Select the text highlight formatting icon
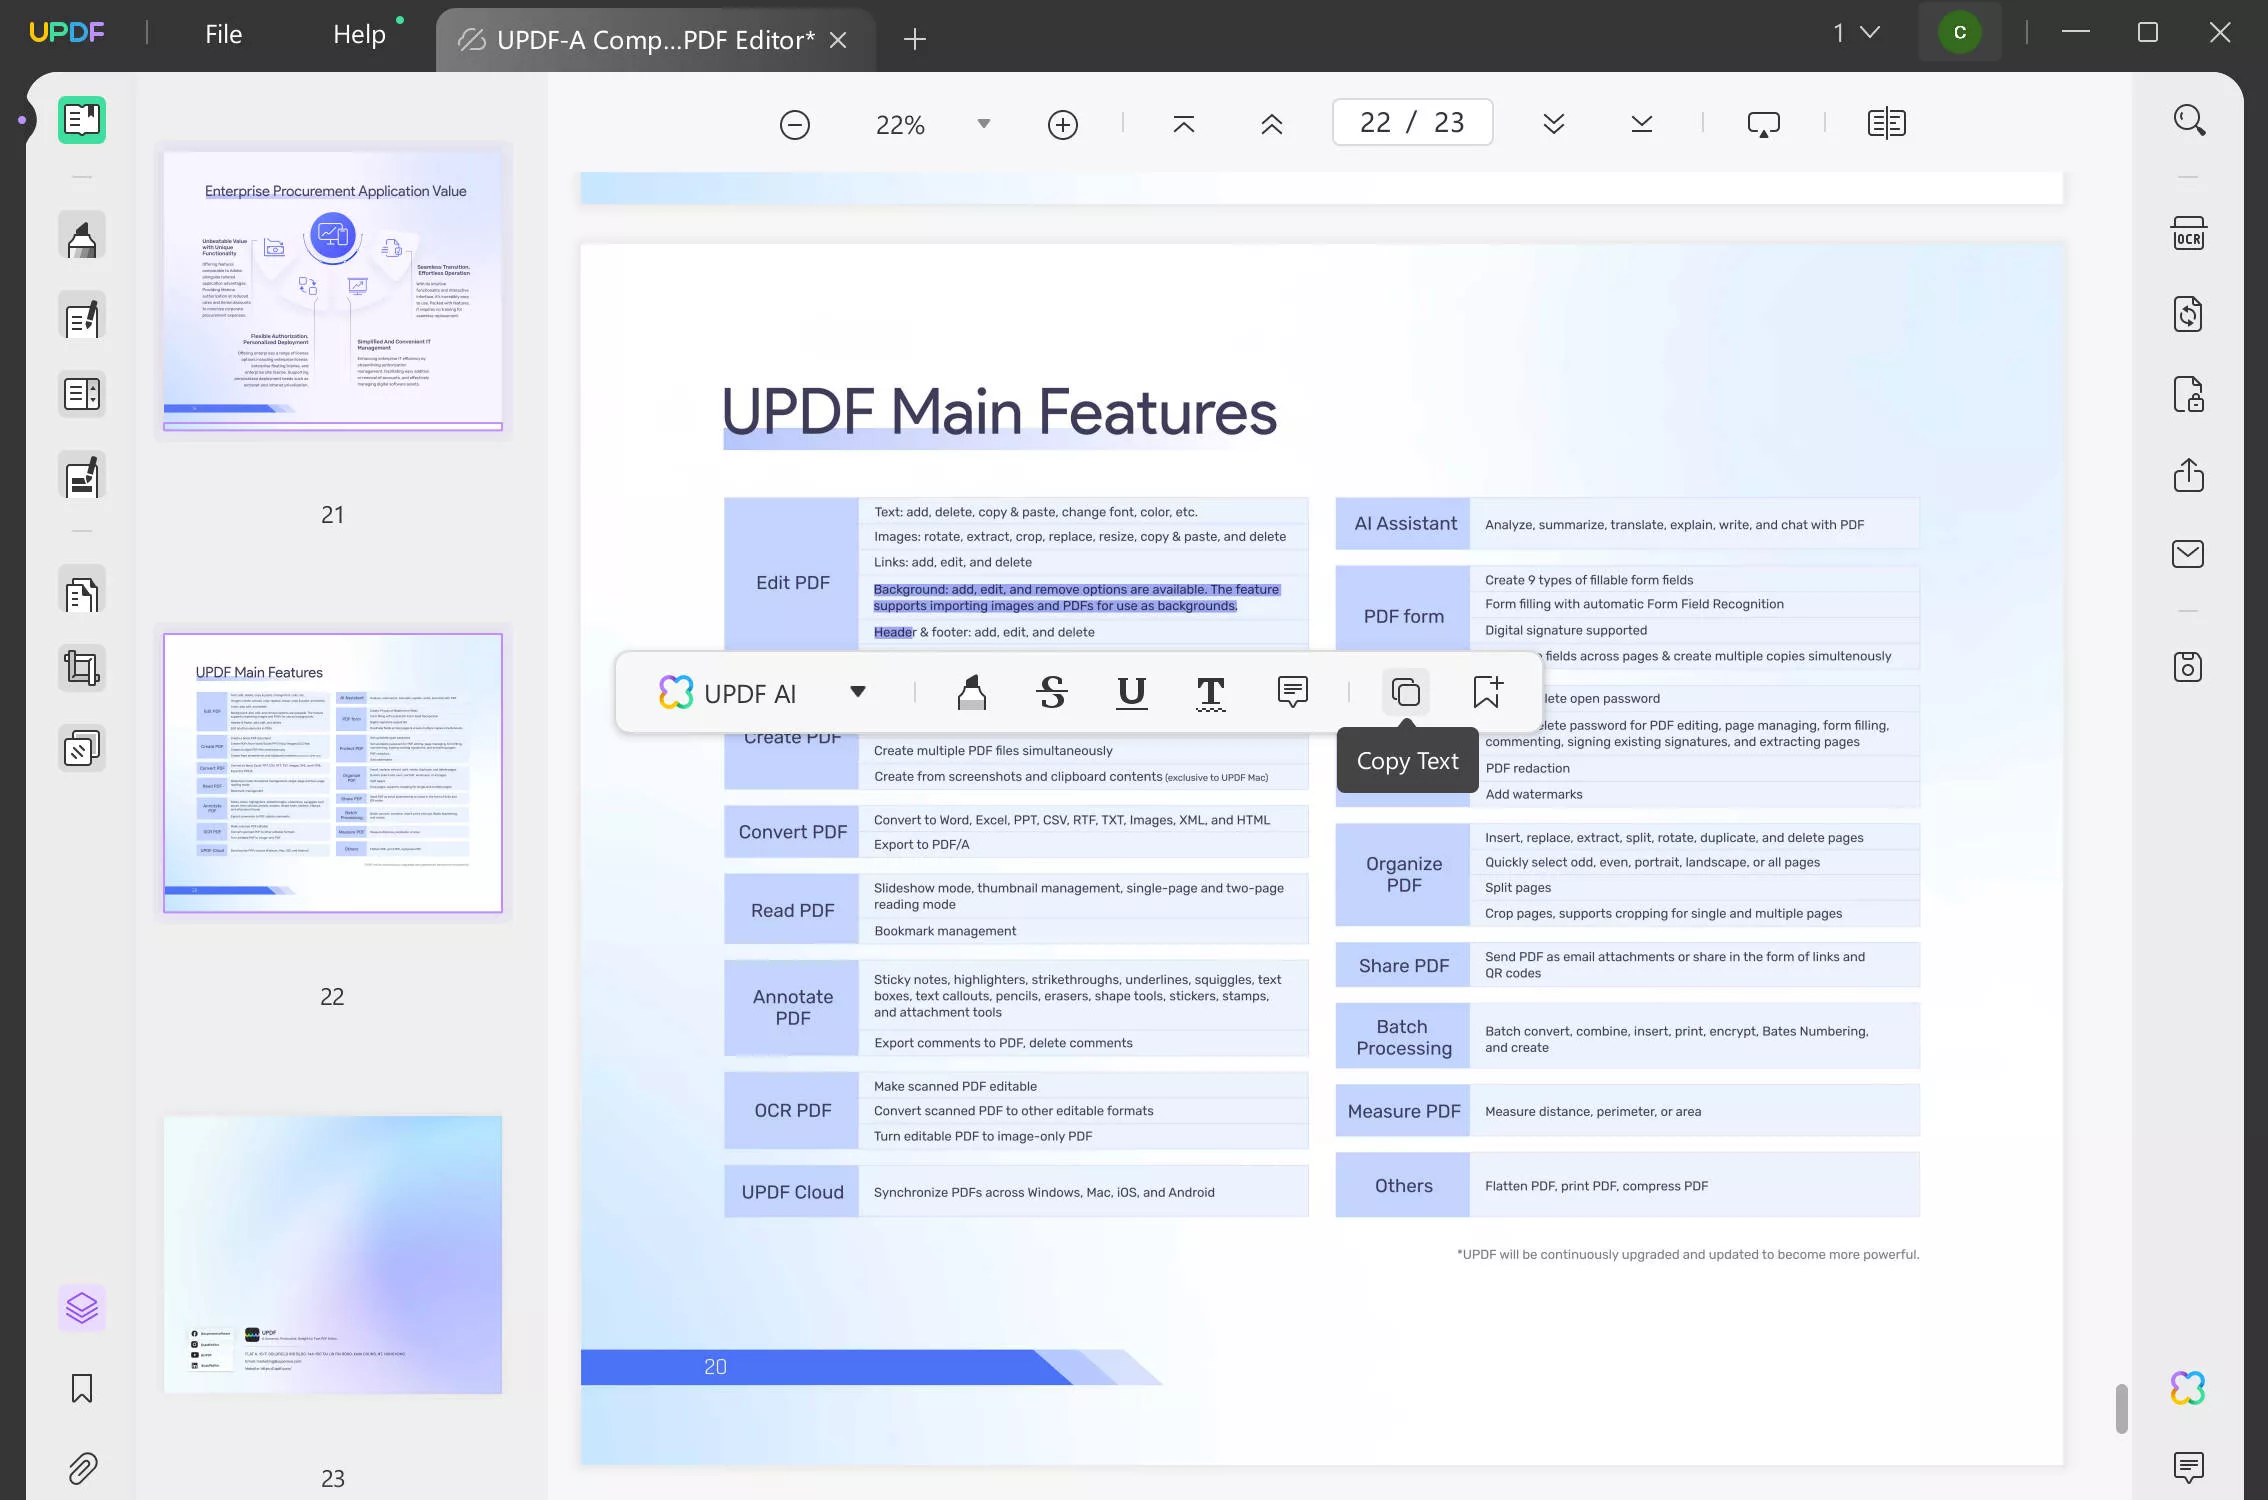This screenshot has width=2268, height=1500. [971, 691]
